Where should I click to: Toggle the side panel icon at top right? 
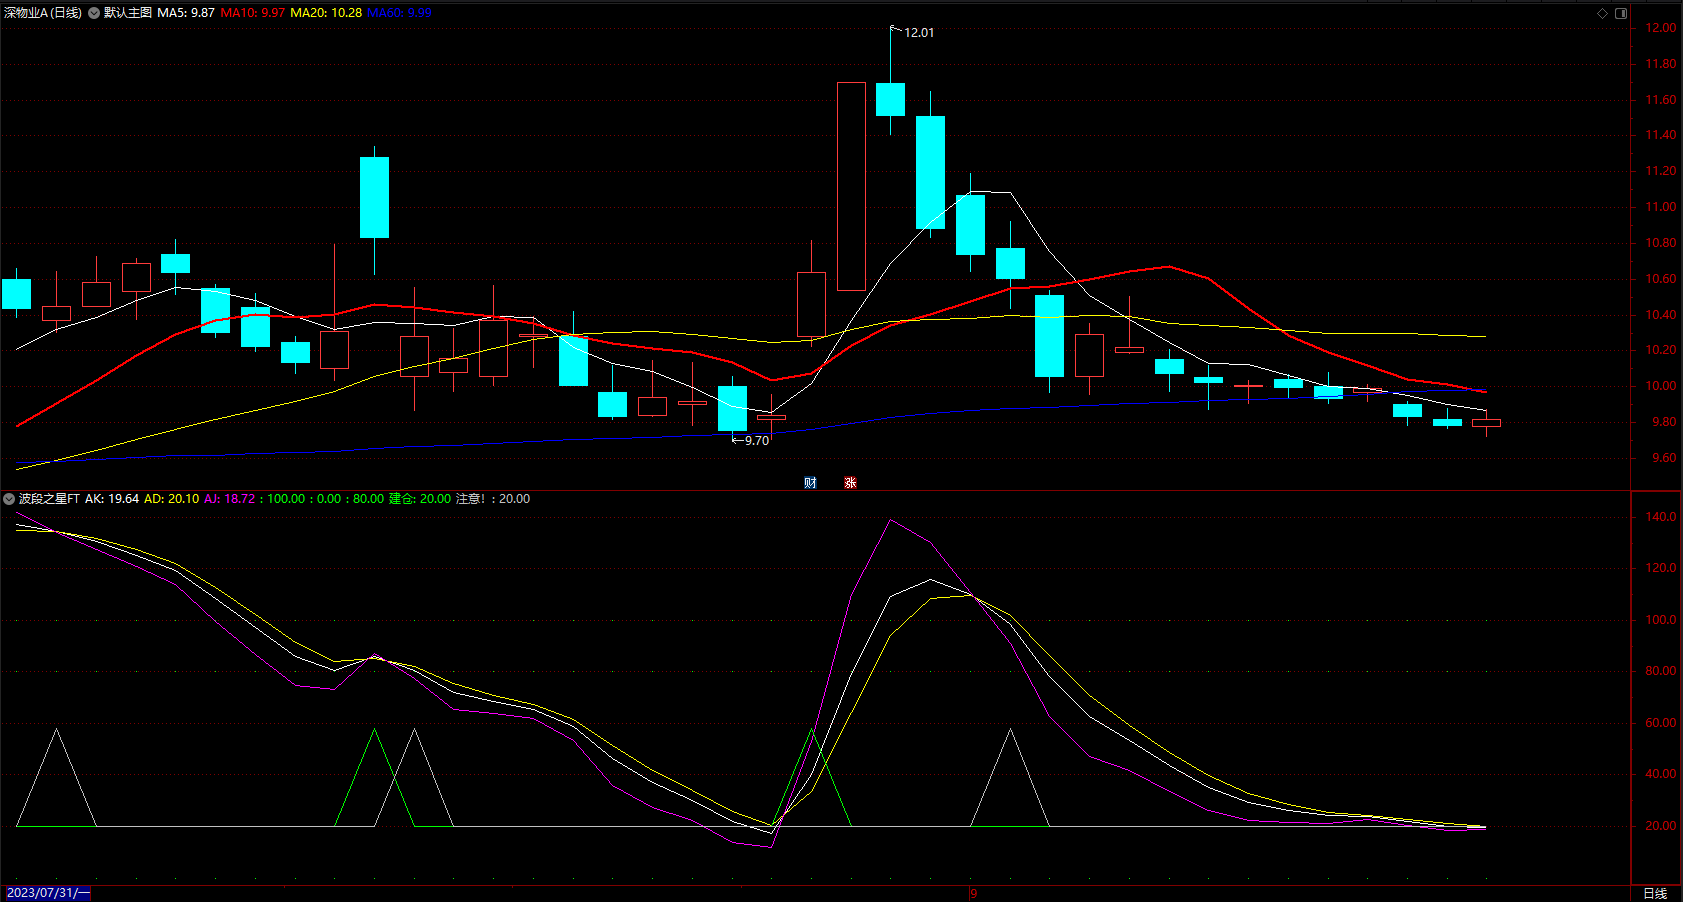1621,13
